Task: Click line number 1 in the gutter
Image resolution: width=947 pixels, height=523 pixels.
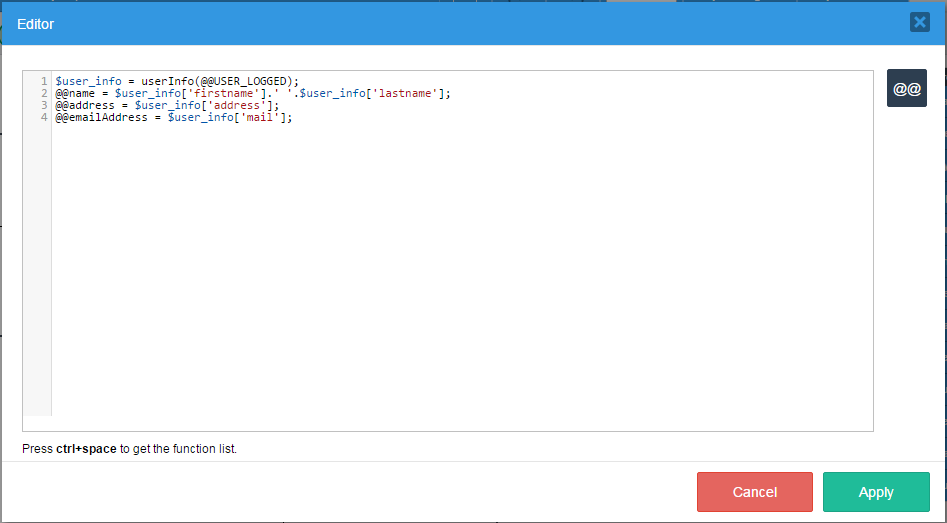Action: 45,81
